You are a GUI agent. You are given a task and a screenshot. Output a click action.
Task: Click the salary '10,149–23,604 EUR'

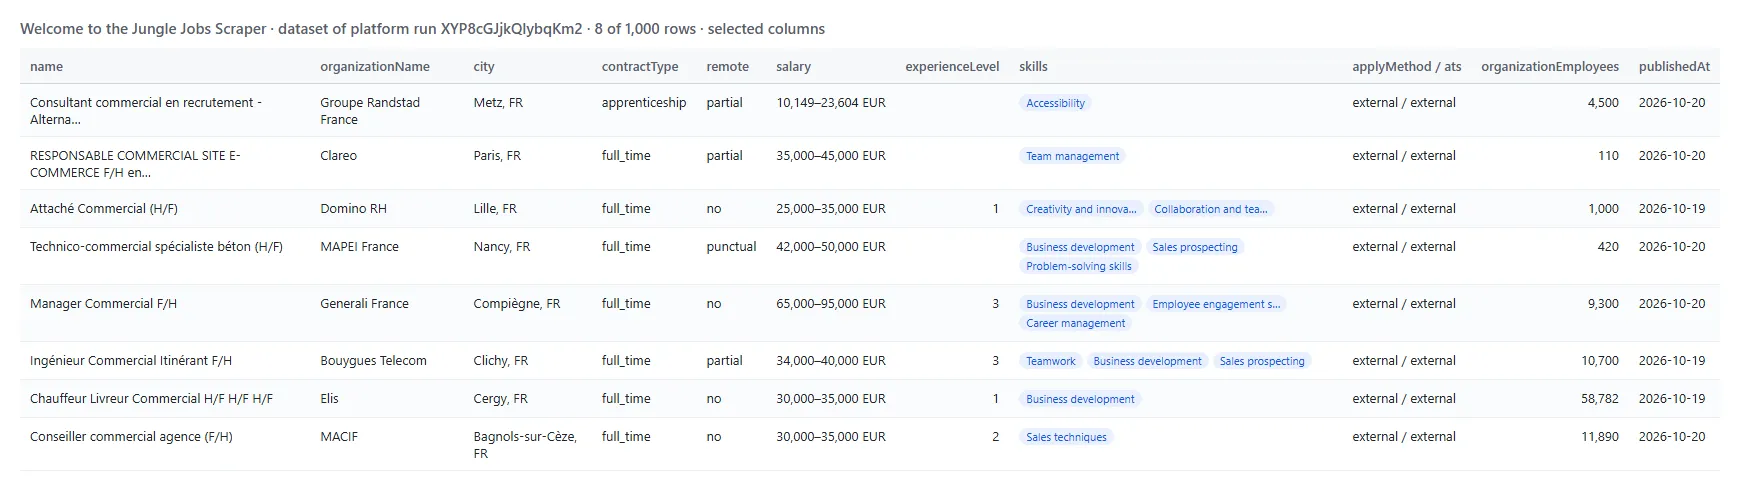click(831, 103)
